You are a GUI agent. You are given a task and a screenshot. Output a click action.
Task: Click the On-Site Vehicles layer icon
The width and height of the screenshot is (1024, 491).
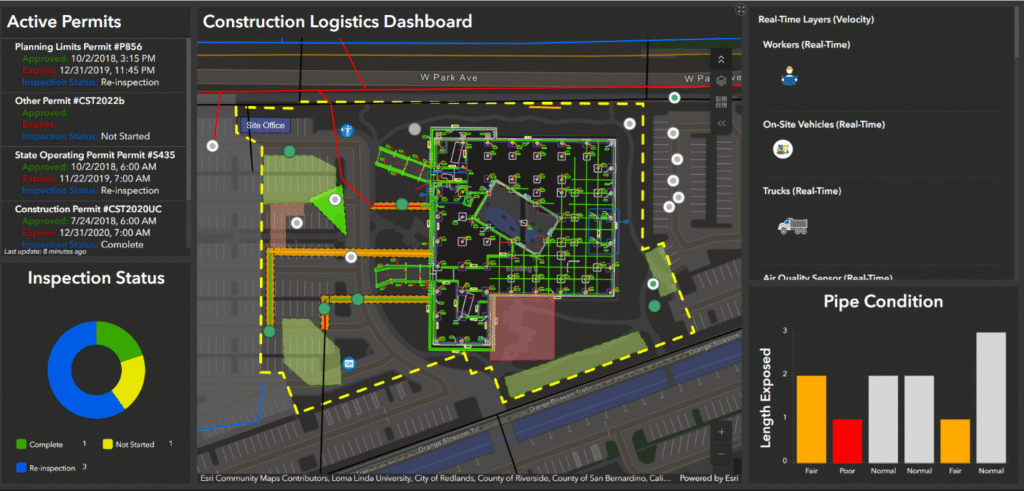coord(783,149)
